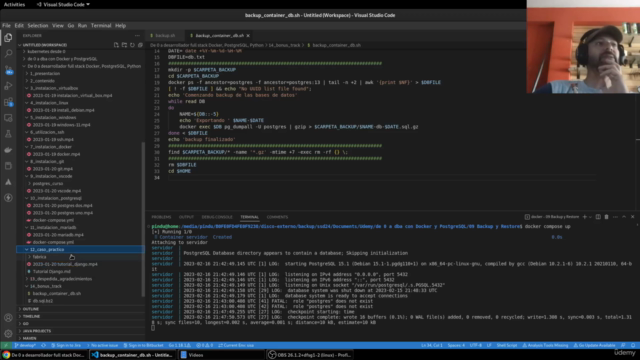Open the Terminal menu
This screenshot has width=640, height=360.
point(101,25)
